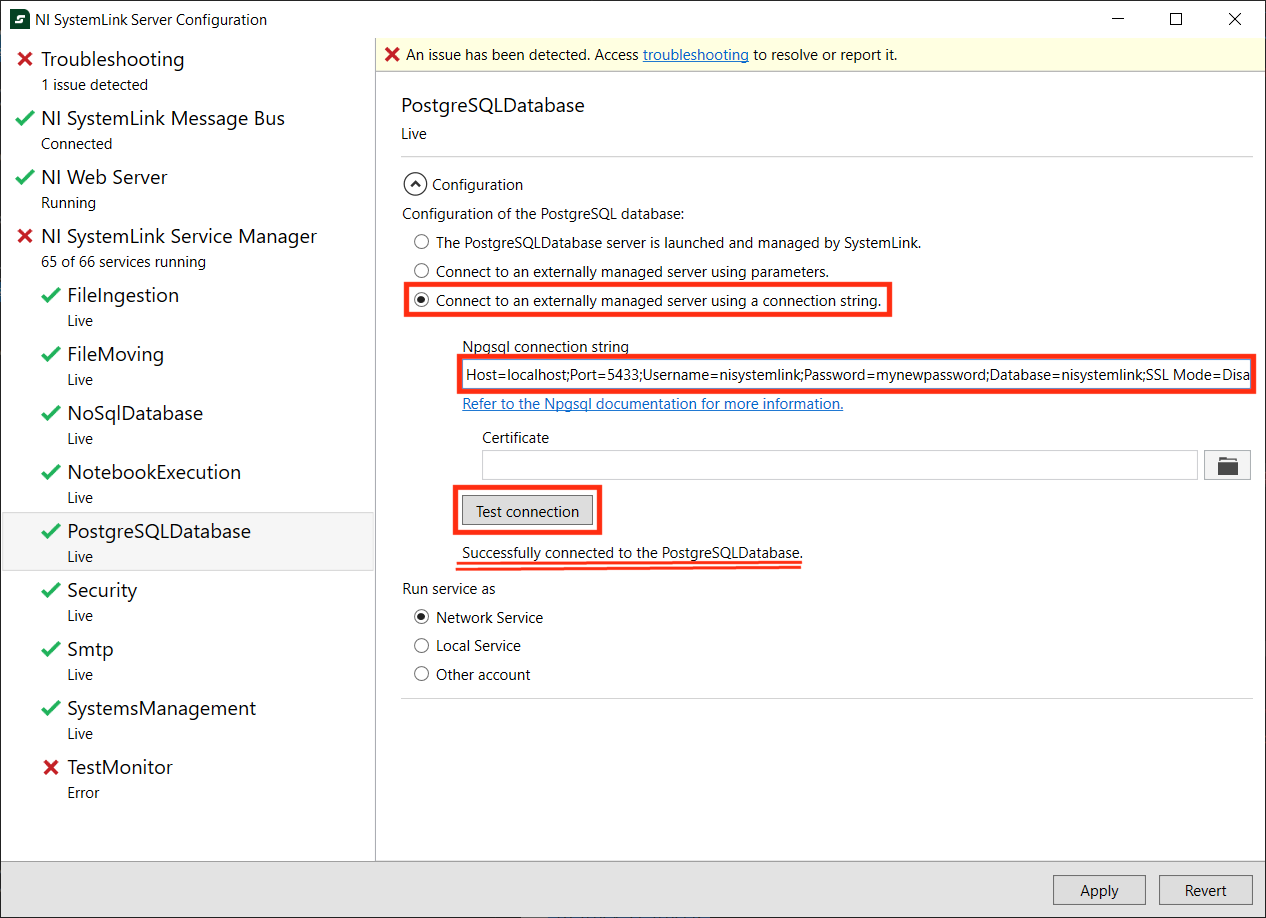Viewport: 1266px width, 918px height.
Task: Open the troubleshooting link in the banner
Action: click(696, 55)
